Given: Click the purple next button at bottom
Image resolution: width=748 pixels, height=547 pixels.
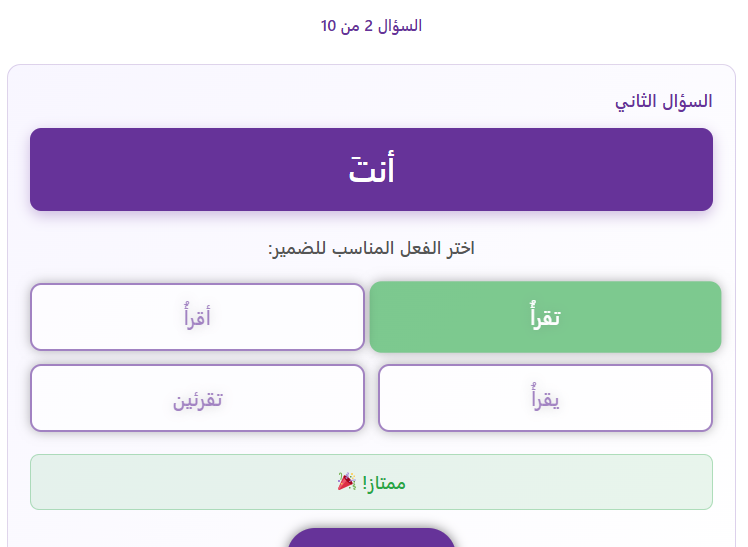Looking at the screenshot, I should [371, 538].
